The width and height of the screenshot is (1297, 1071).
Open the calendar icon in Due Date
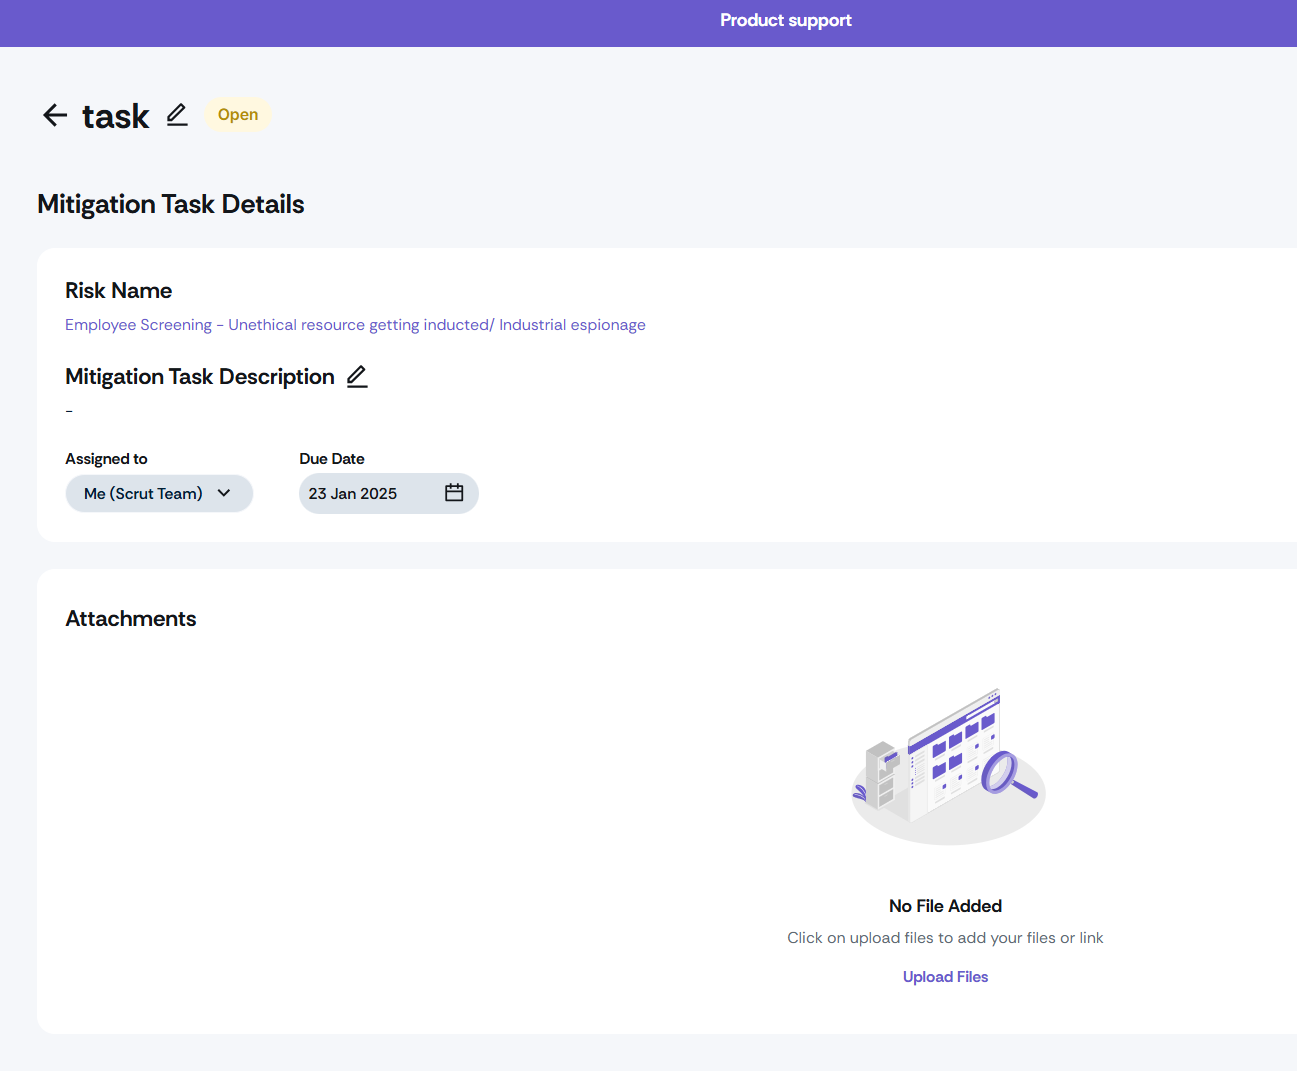(454, 493)
